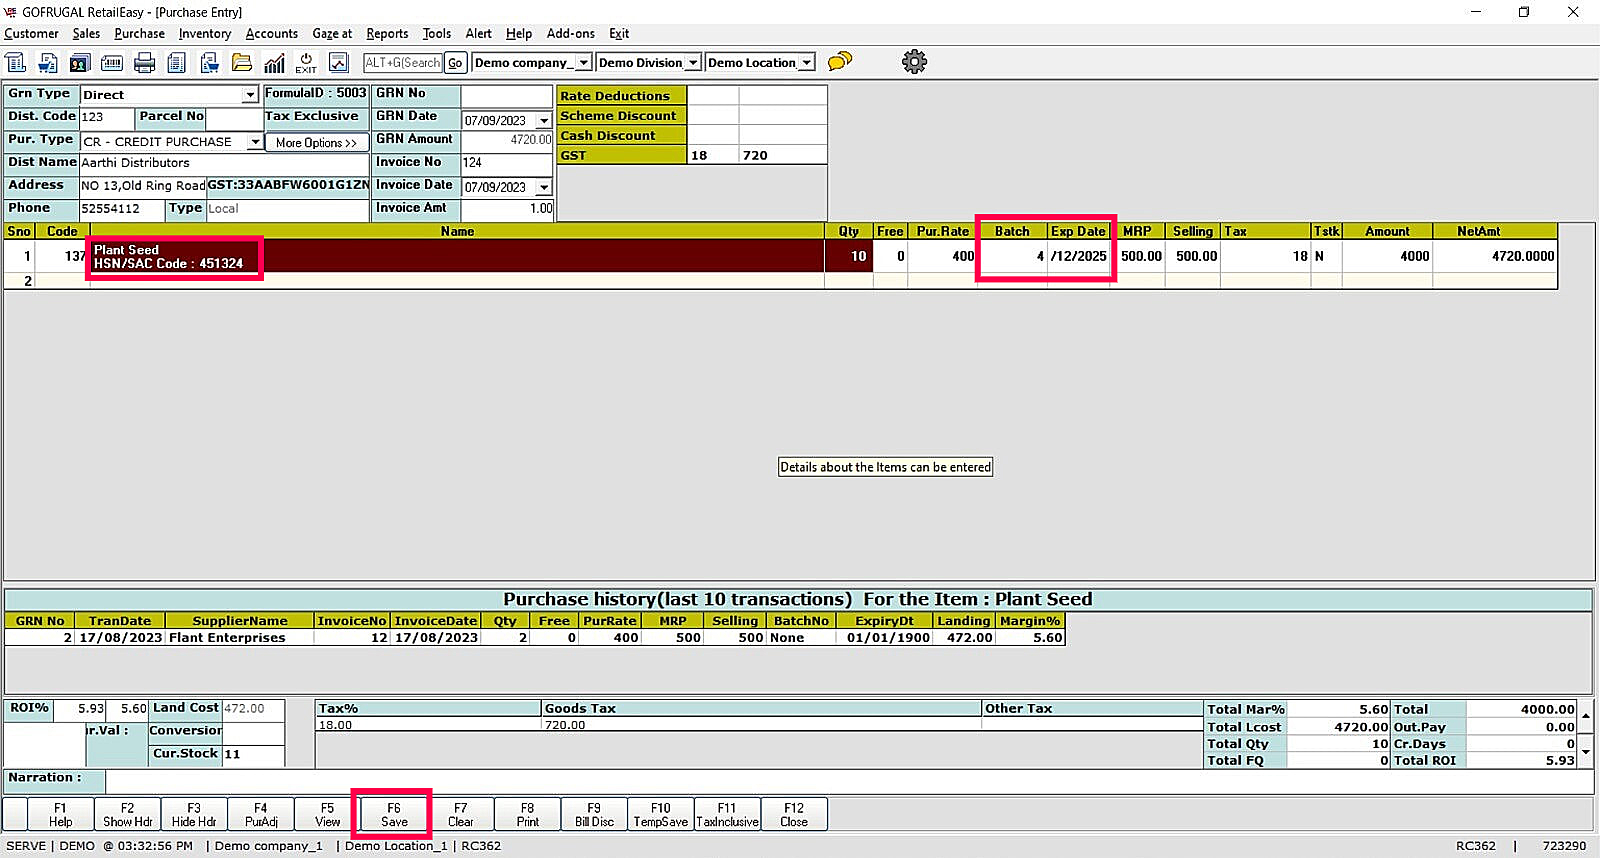Open the Invoice Date calendar dropdown
The width and height of the screenshot is (1600, 858).
point(544,187)
